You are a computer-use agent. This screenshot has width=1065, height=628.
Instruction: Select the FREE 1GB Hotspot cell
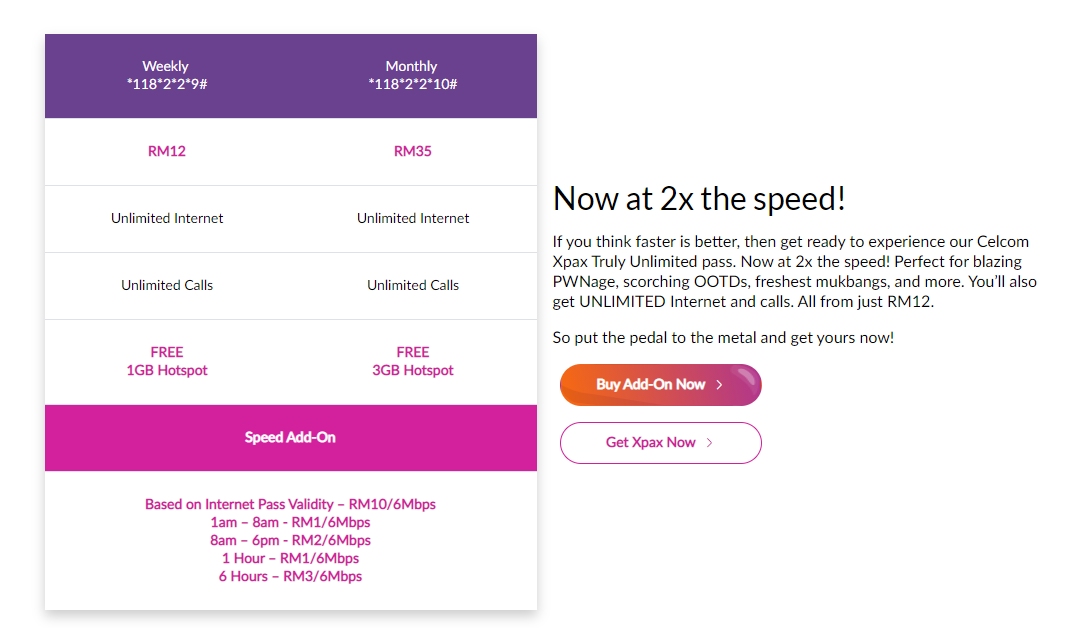[x=167, y=362]
